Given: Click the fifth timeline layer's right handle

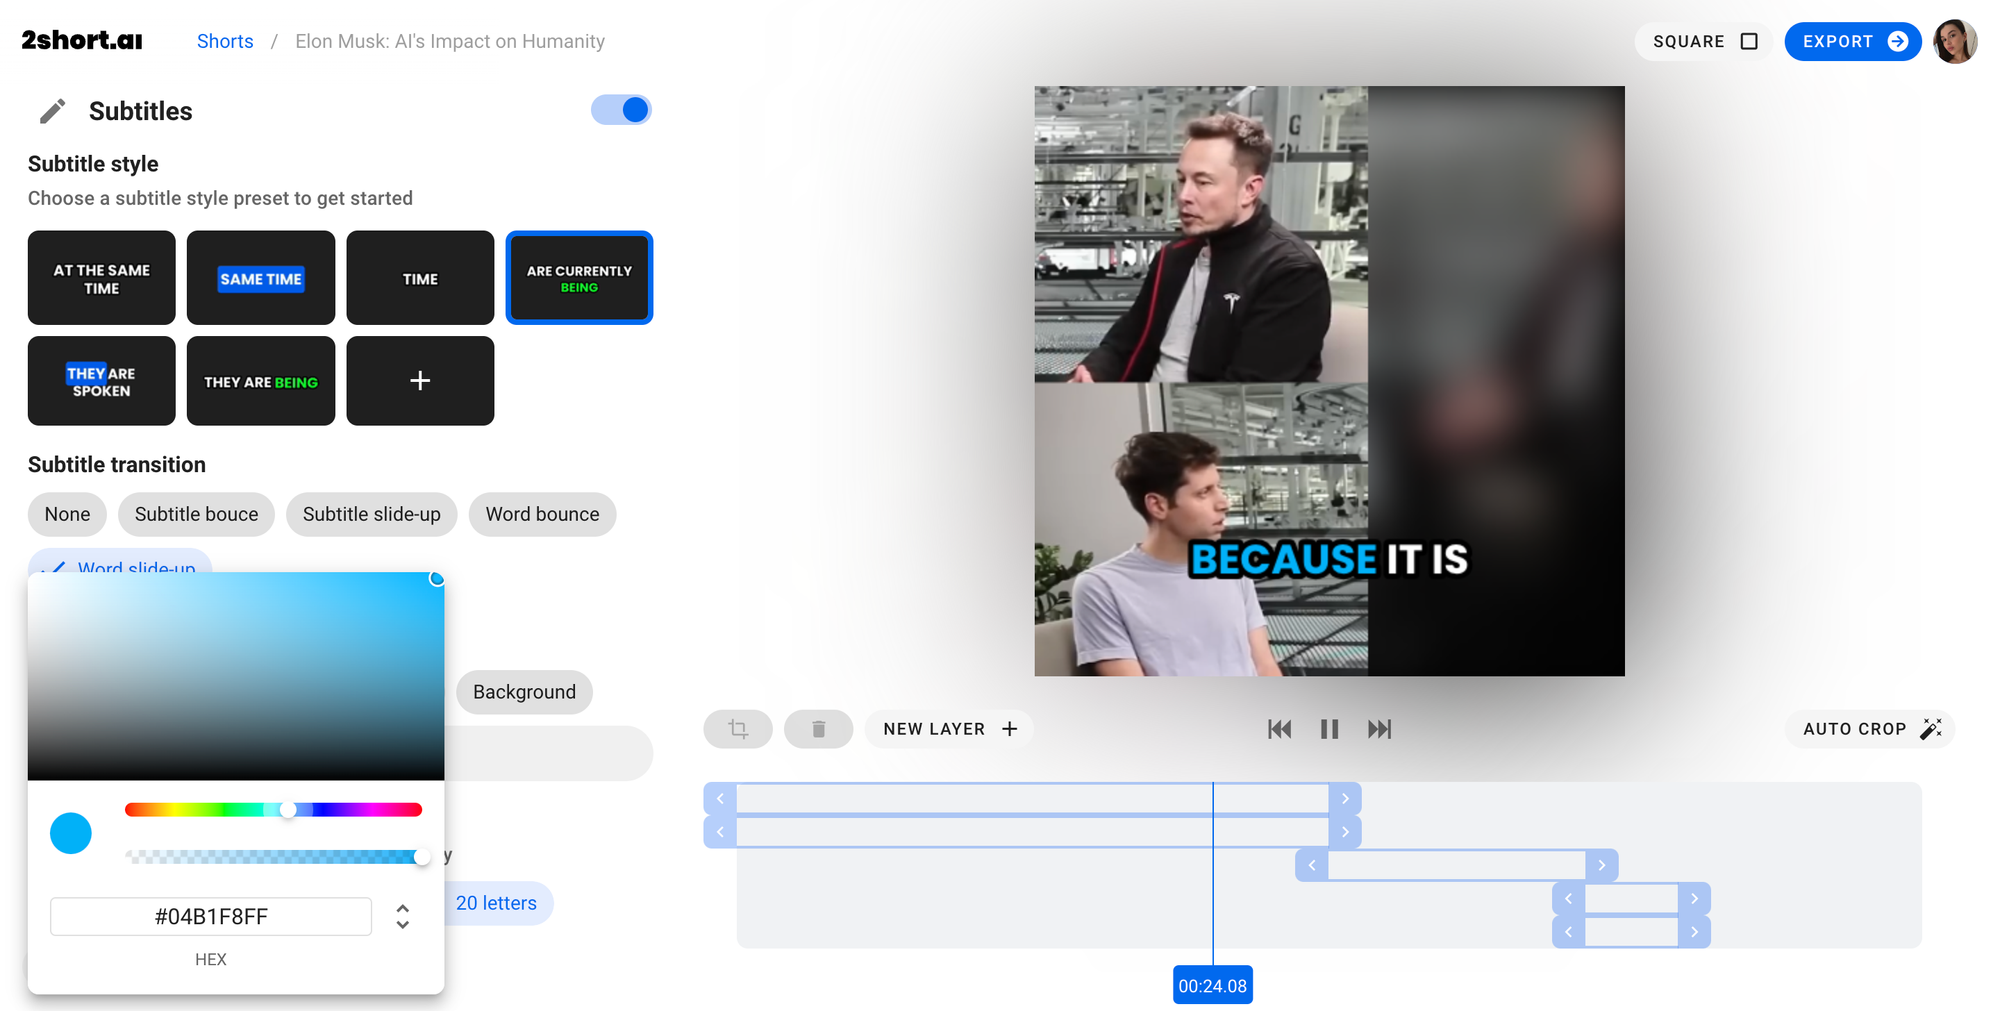Looking at the screenshot, I should (x=1694, y=932).
